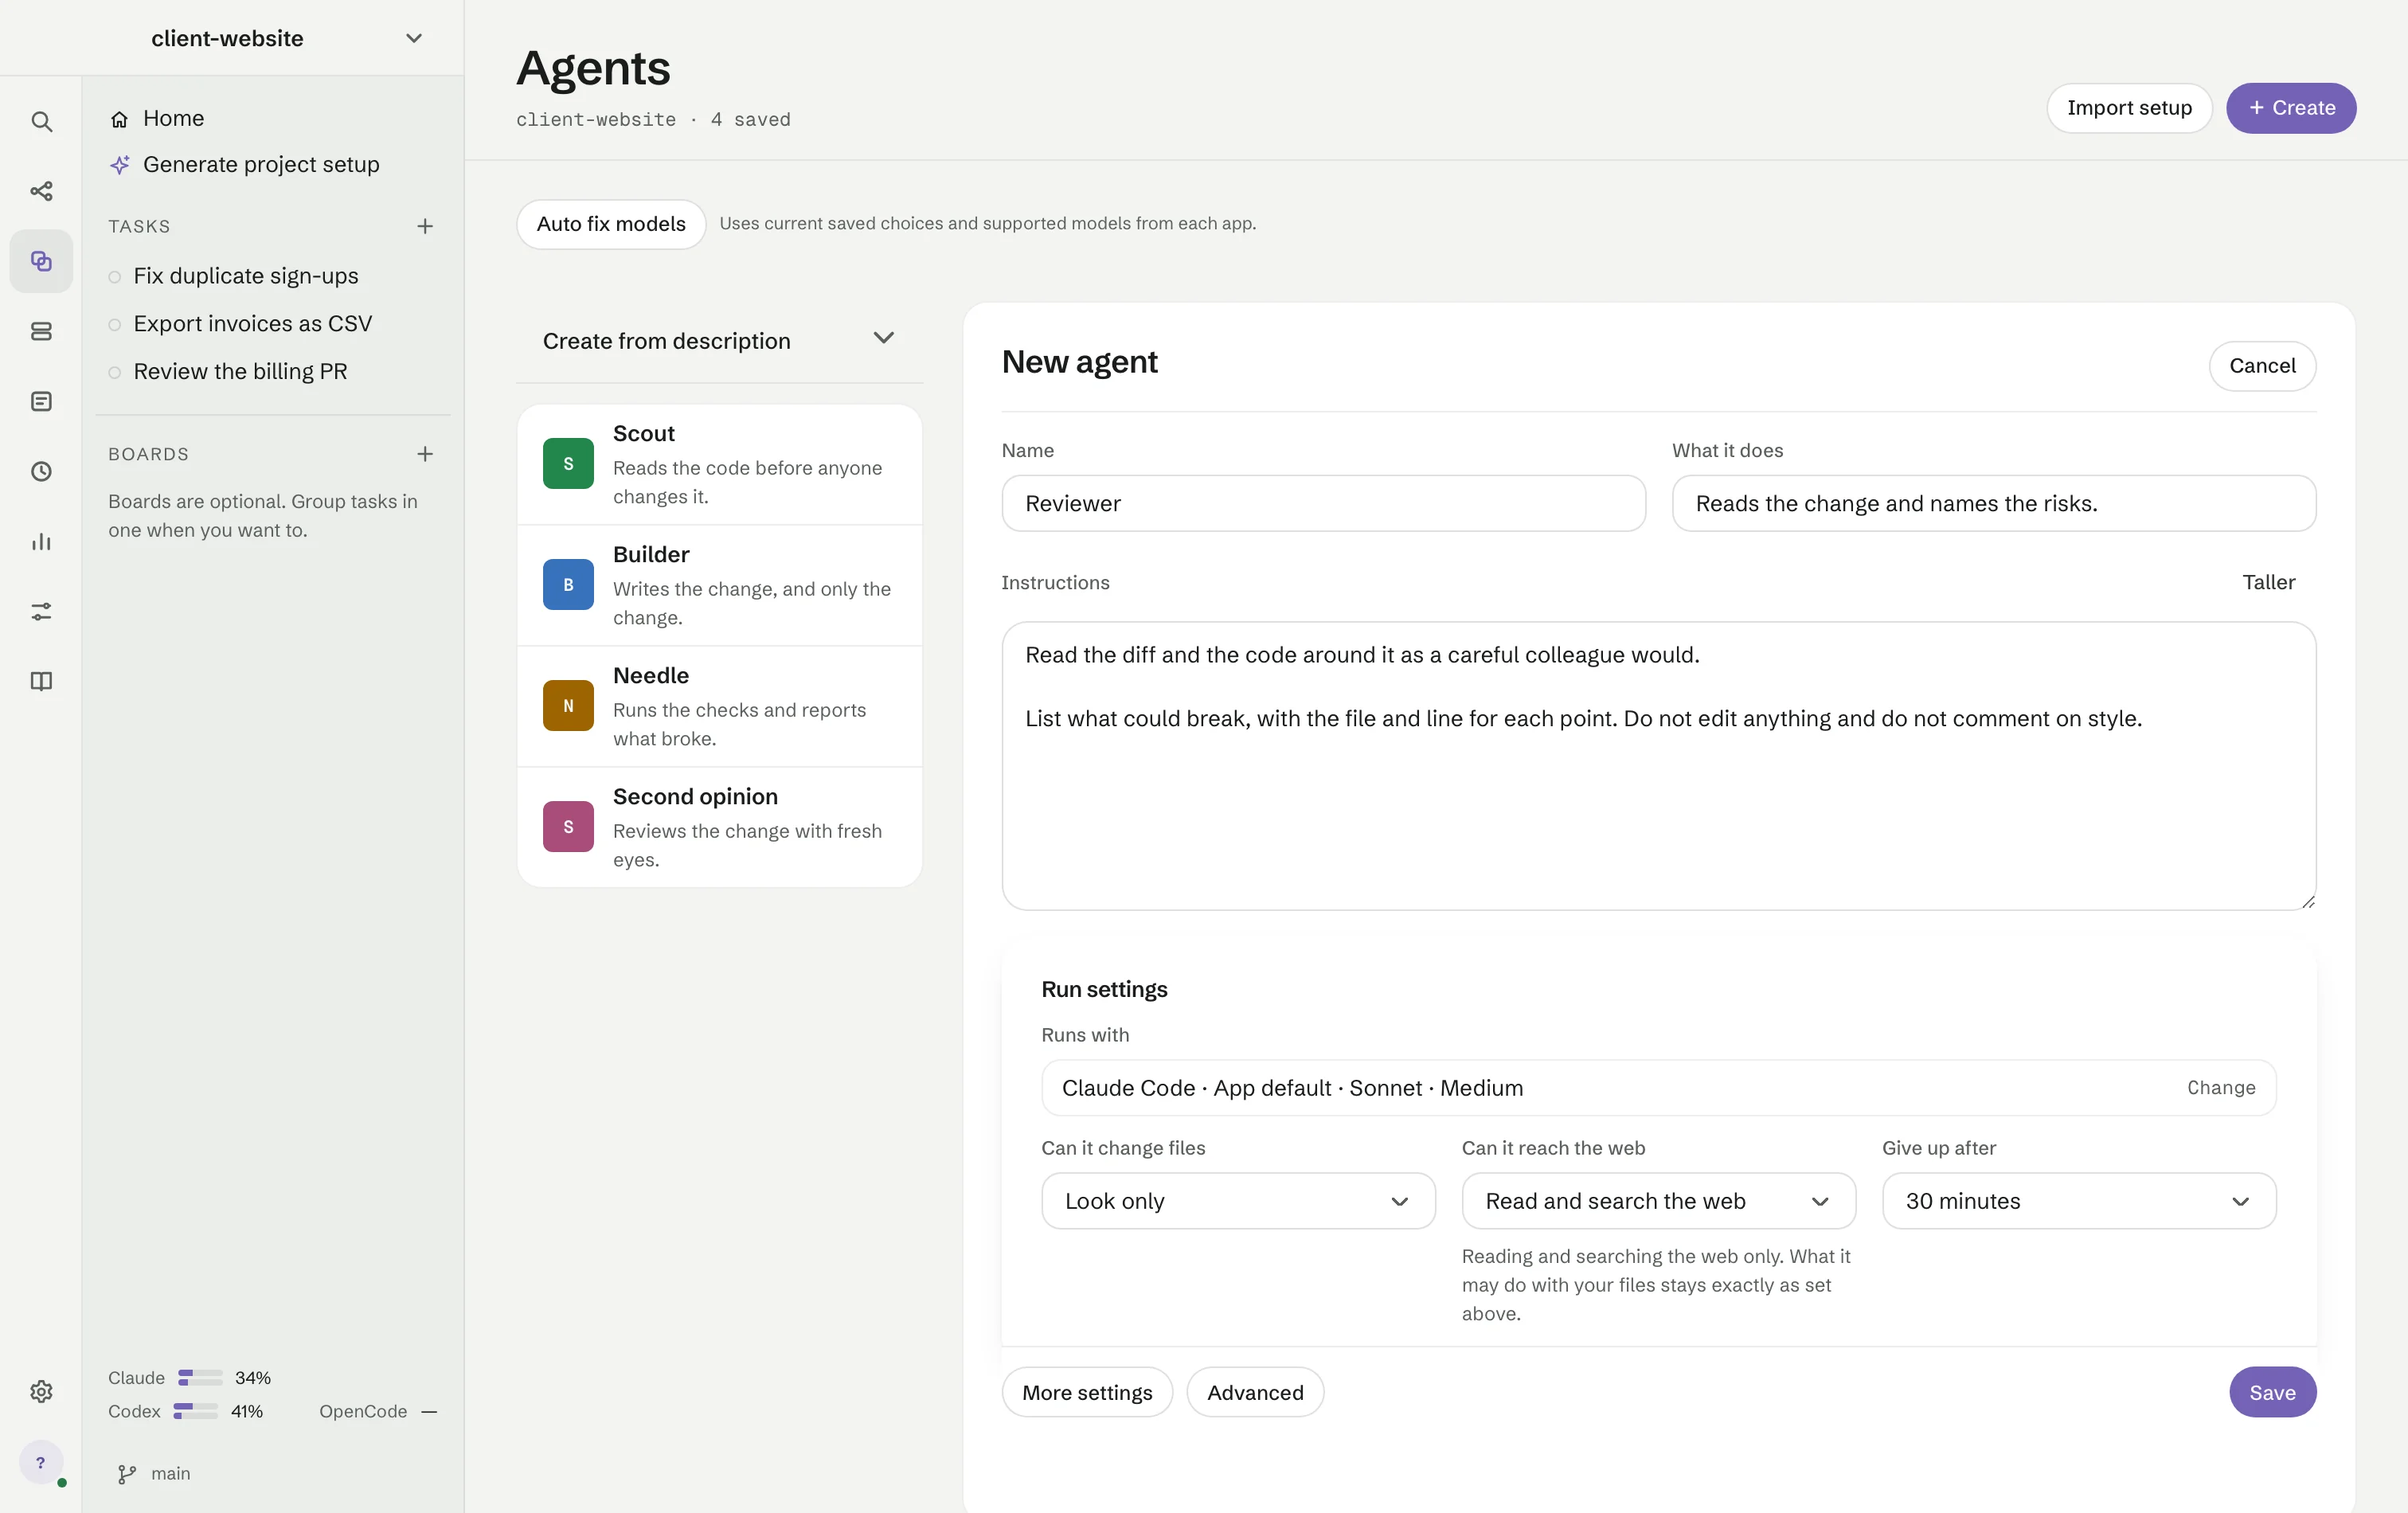2408x1513 pixels.
Task: Open the book docs icon in rail
Action: [41, 681]
